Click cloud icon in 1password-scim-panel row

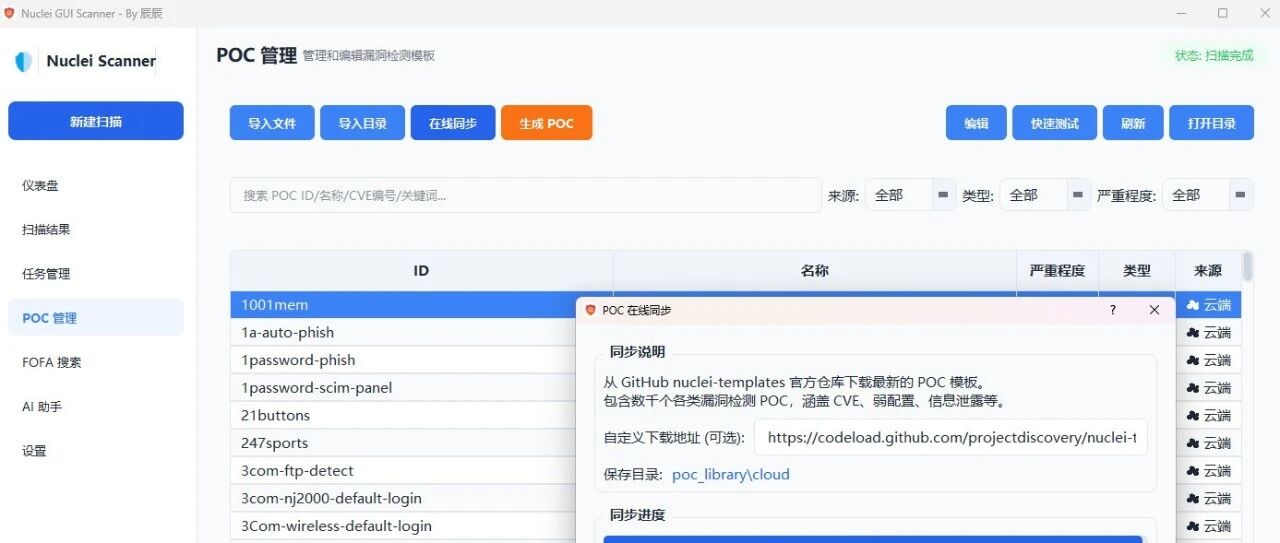(1192, 388)
